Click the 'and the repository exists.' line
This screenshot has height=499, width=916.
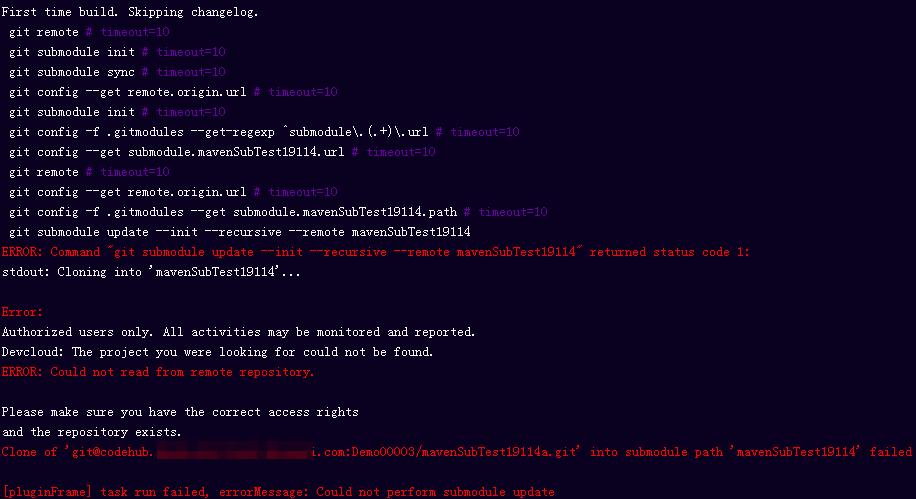coord(91,432)
